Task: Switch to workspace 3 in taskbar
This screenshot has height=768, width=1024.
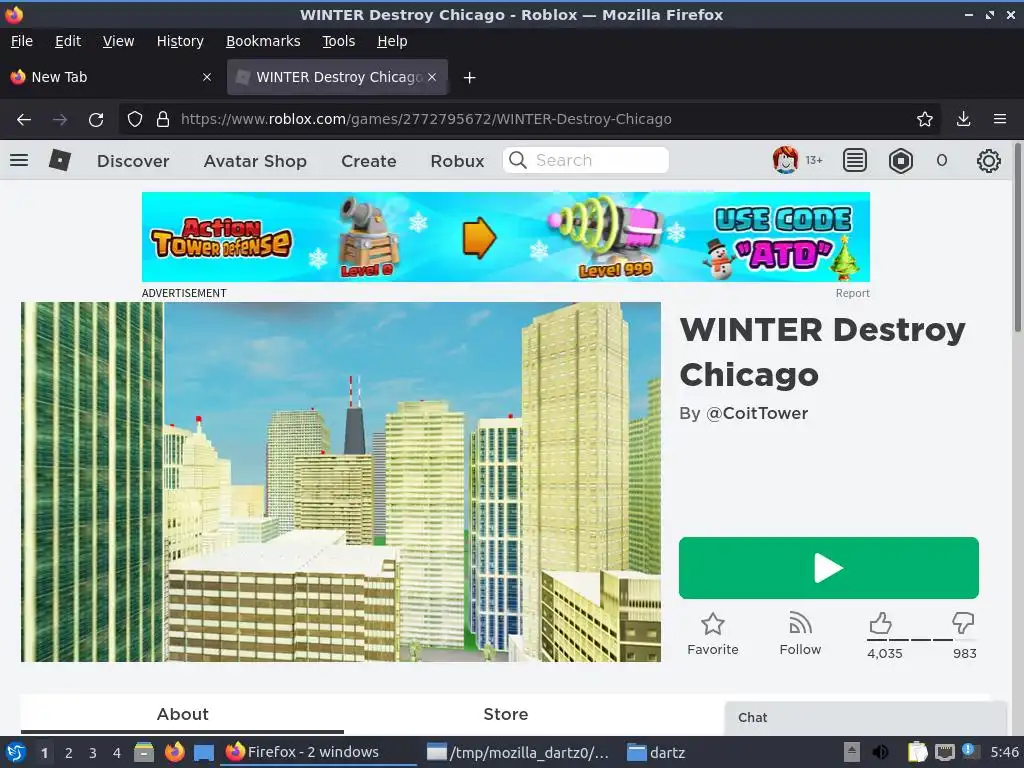Action: [93, 753]
